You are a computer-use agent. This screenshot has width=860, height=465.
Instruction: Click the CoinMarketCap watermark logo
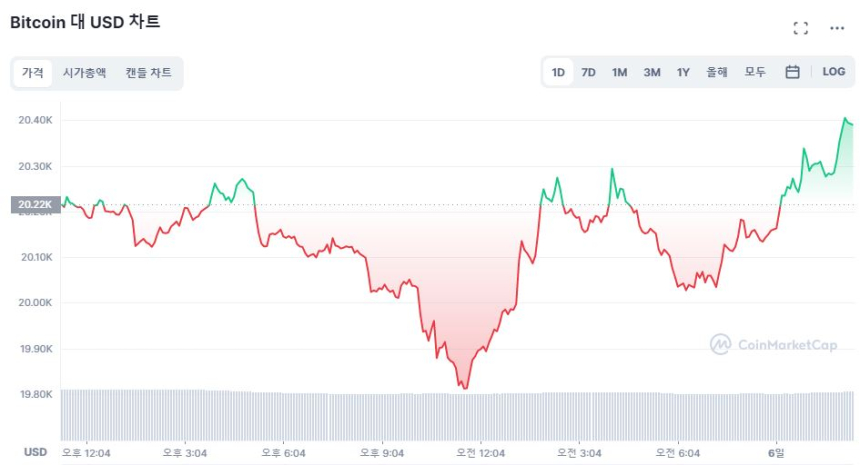[773, 345]
